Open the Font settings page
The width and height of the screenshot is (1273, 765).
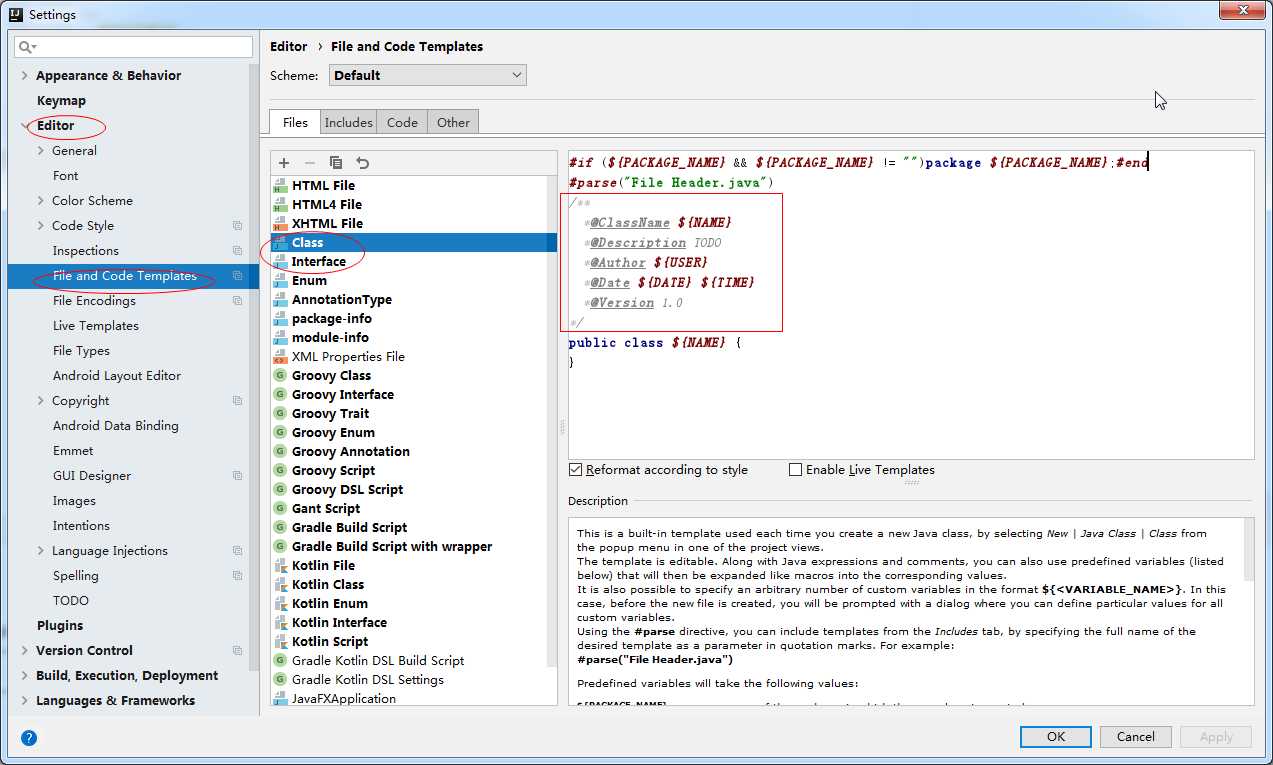click(66, 175)
